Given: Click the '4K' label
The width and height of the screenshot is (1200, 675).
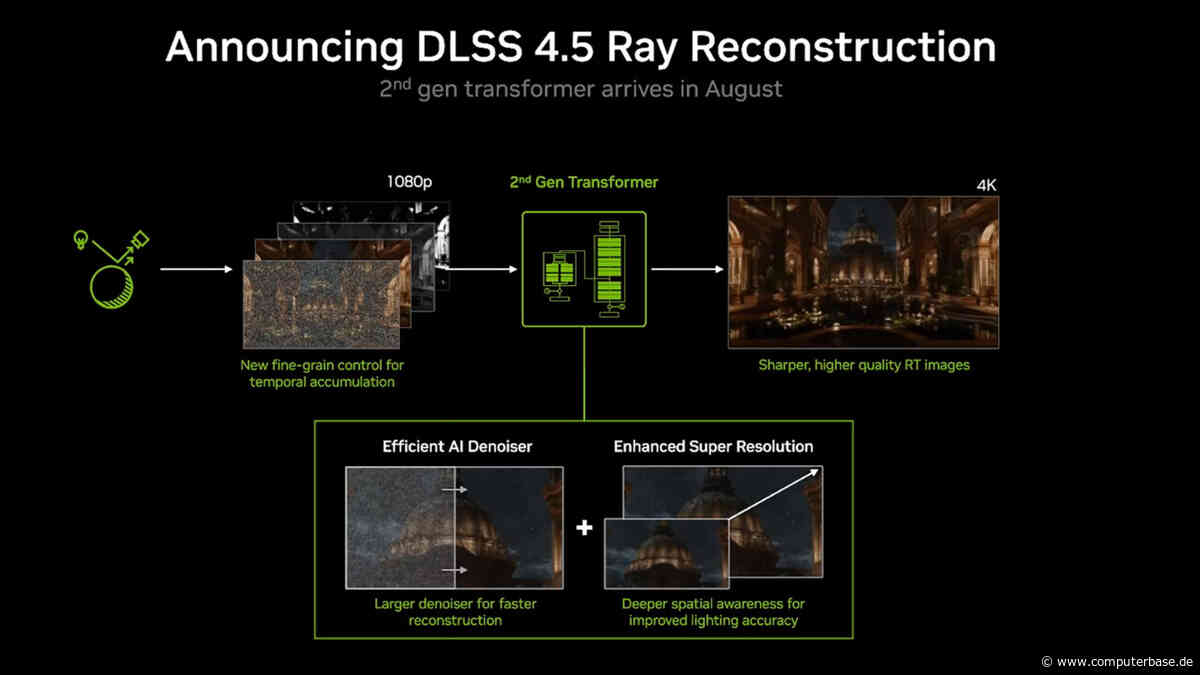Looking at the screenshot, I should [x=987, y=185].
